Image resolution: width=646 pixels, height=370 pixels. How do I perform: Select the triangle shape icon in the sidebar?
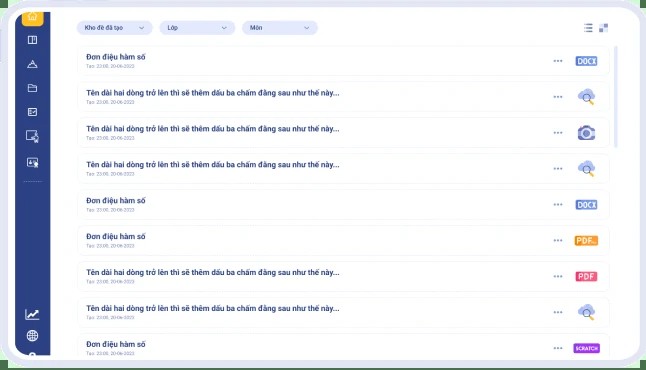pos(32,64)
